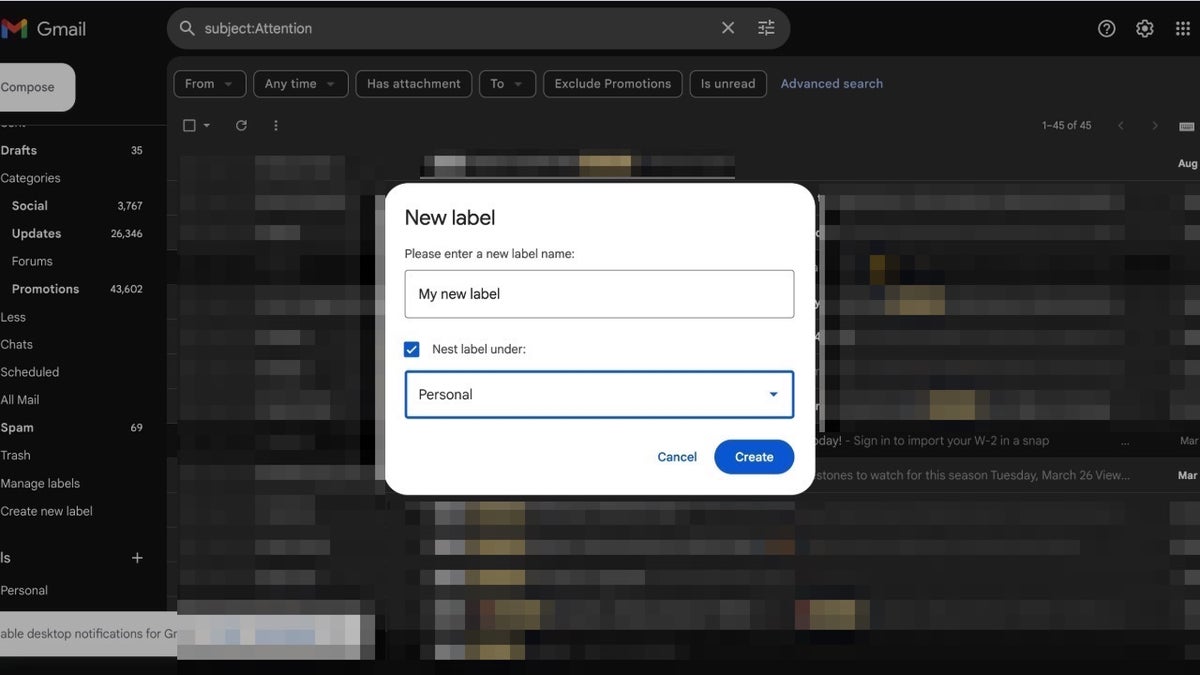Open the Settings gear
1200x675 pixels.
(1144, 28)
